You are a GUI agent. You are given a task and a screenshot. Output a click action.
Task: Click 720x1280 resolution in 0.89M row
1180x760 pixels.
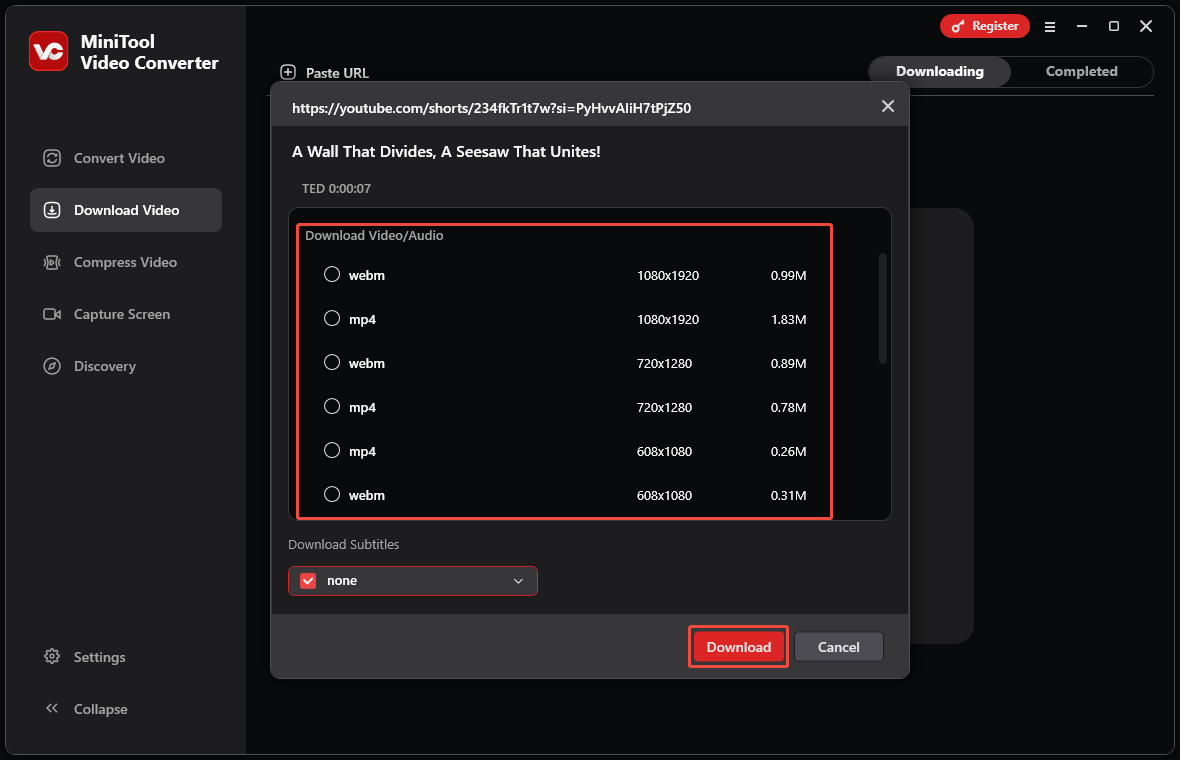pos(664,363)
